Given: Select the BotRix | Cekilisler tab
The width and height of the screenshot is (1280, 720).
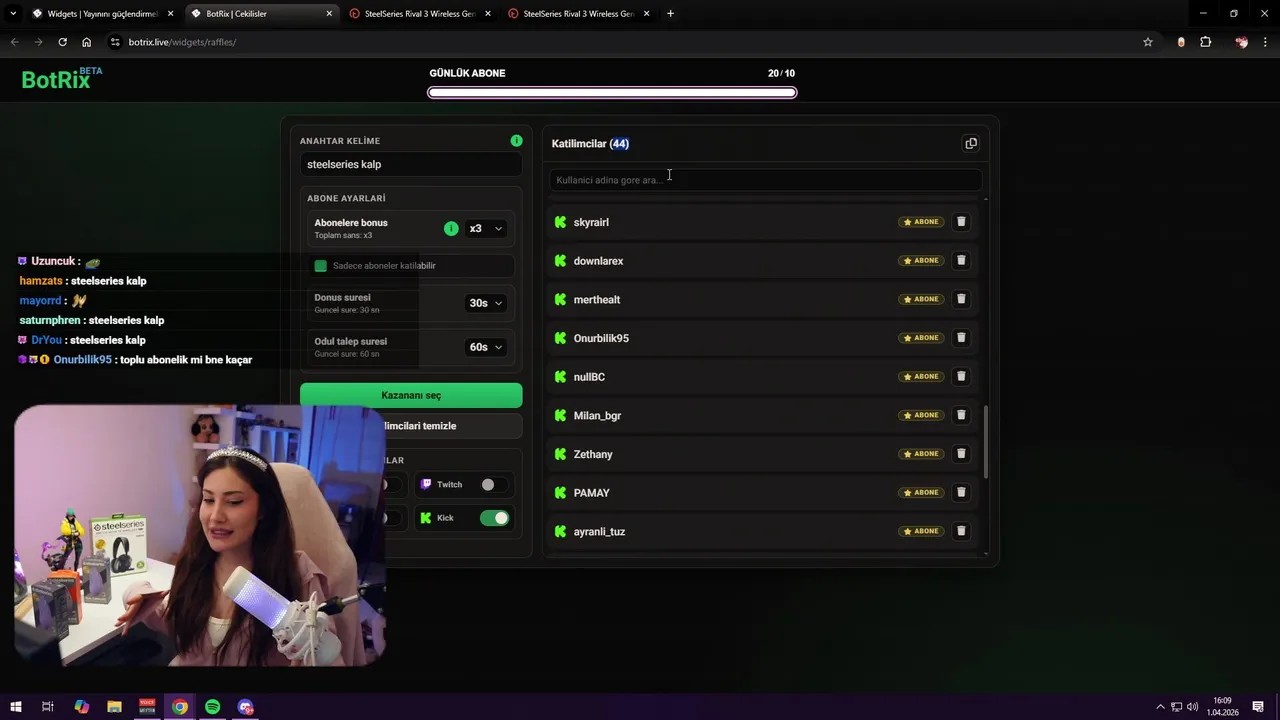Looking at the screenshot, I should click(x=262, y=14).
